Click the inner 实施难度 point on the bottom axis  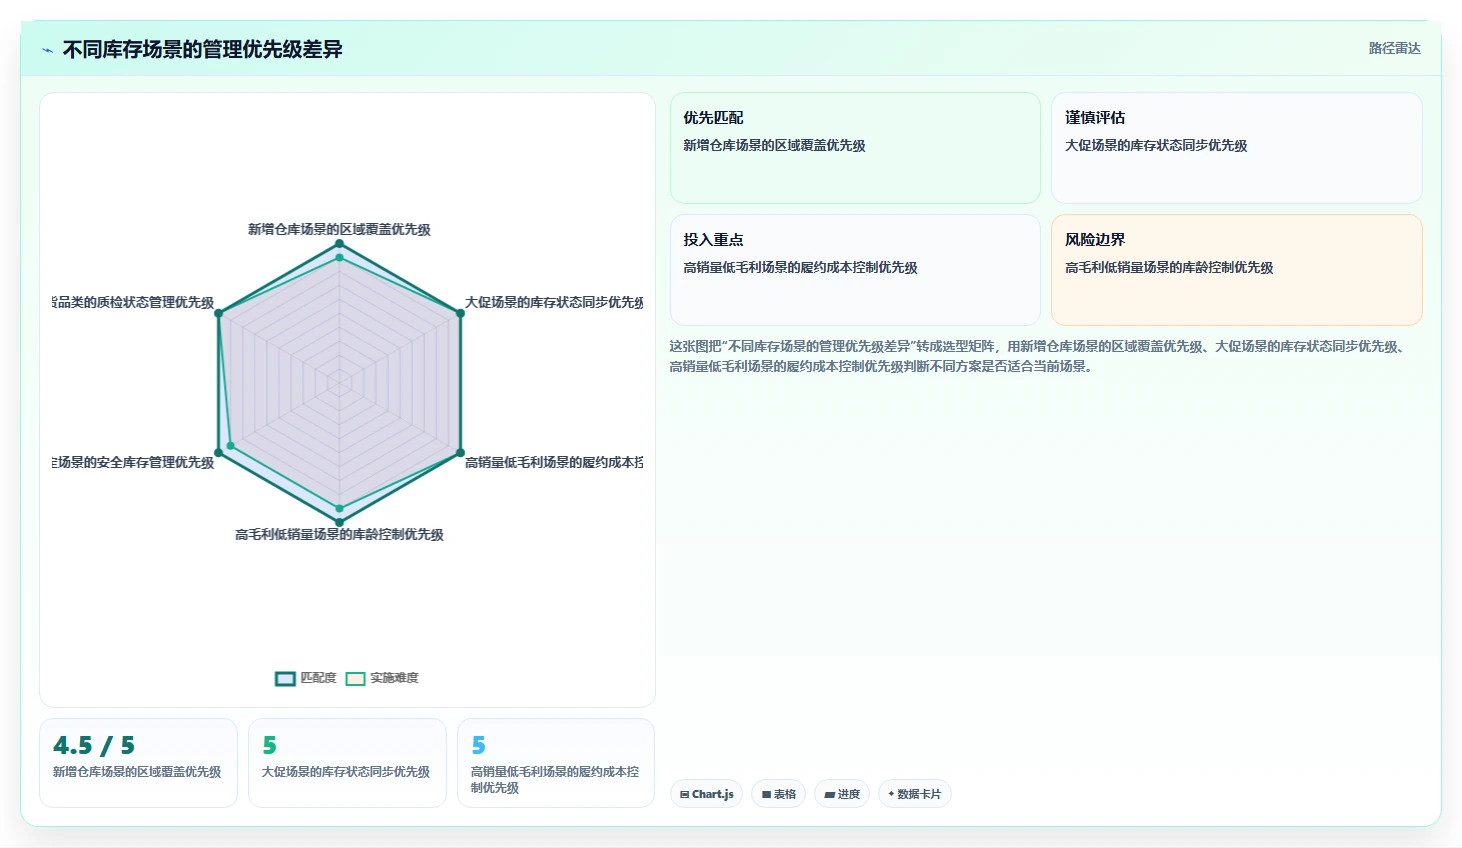(339, 509)
